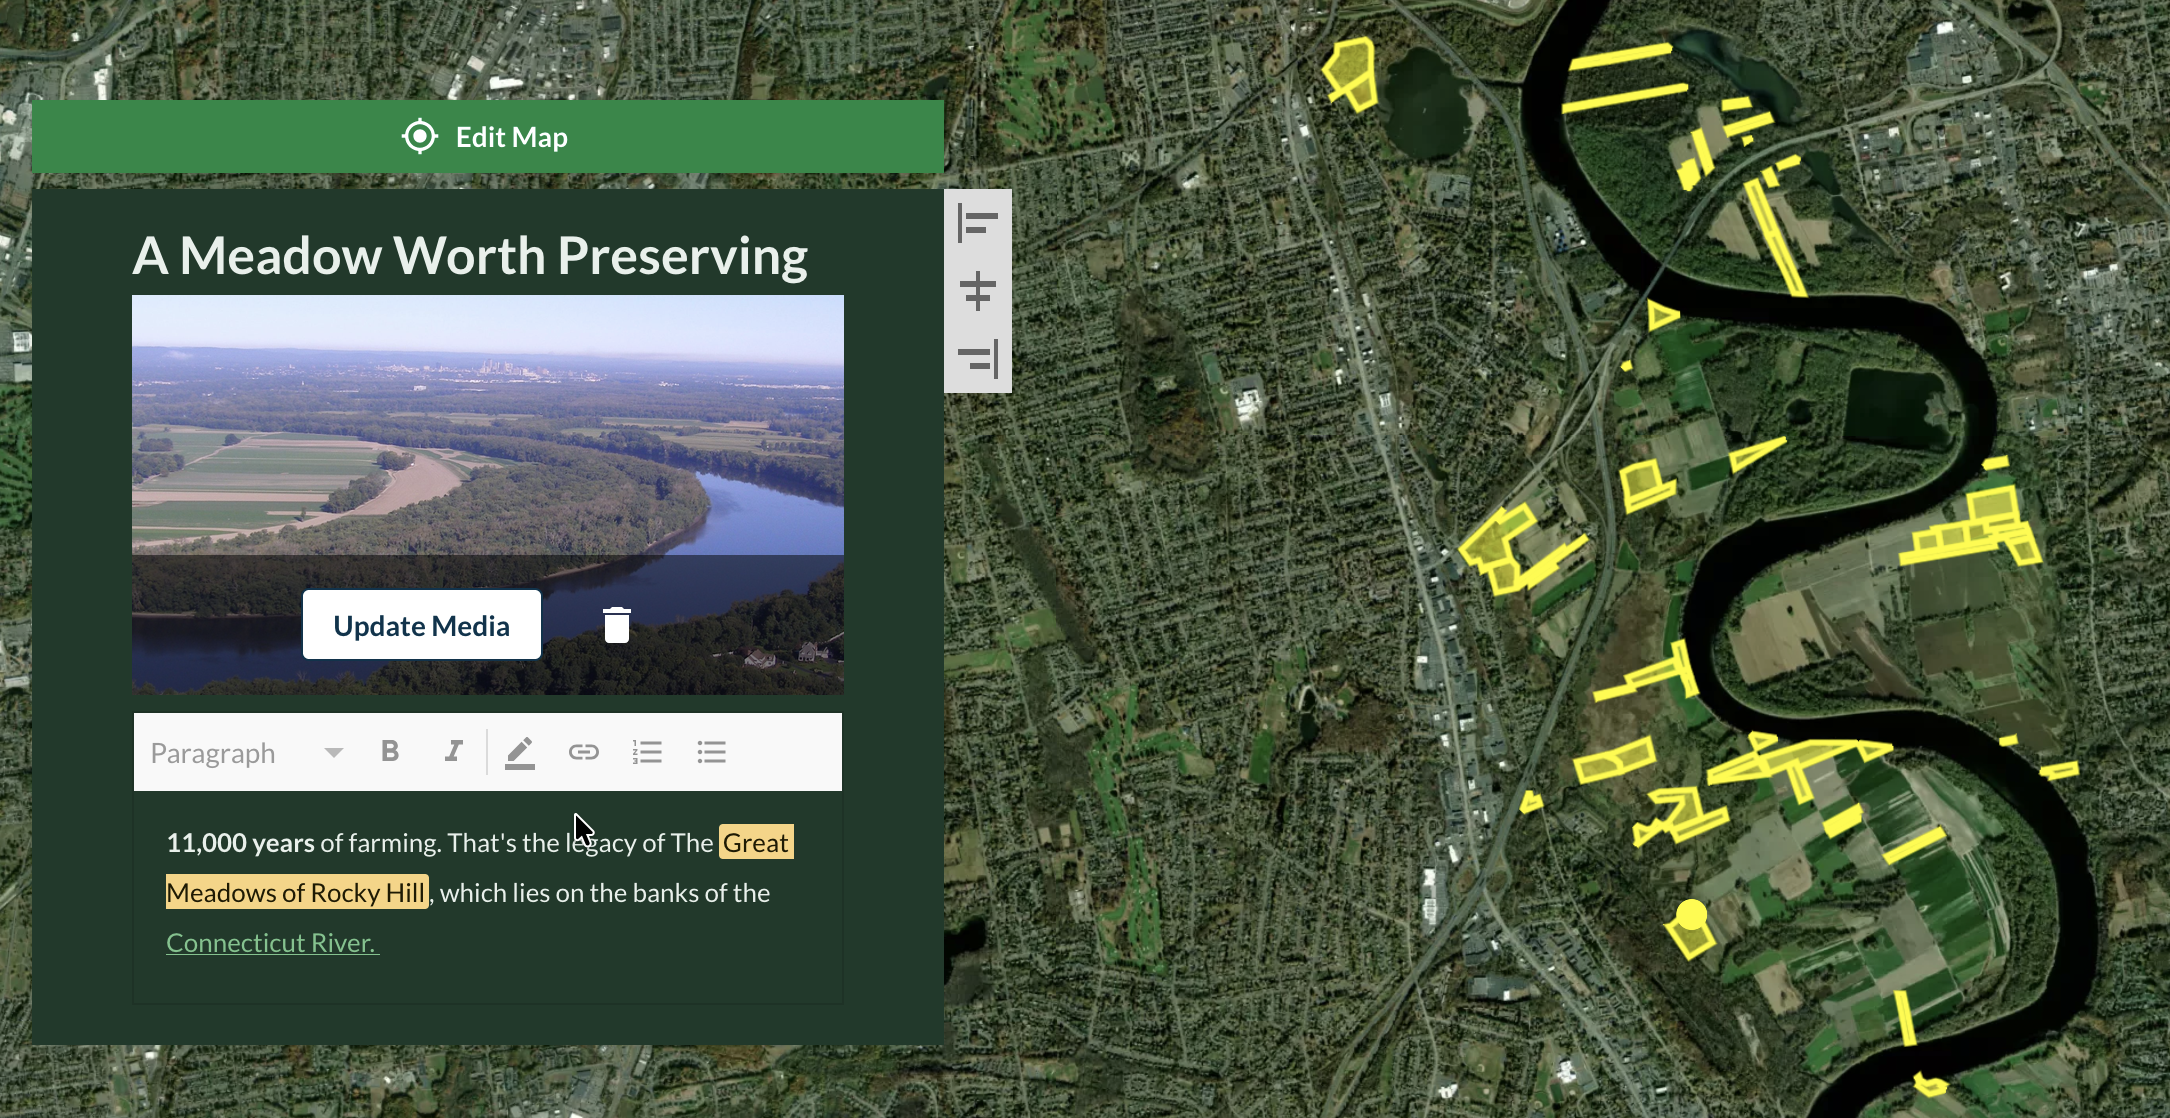Align the panel to the right

click(x=978, y=358)
